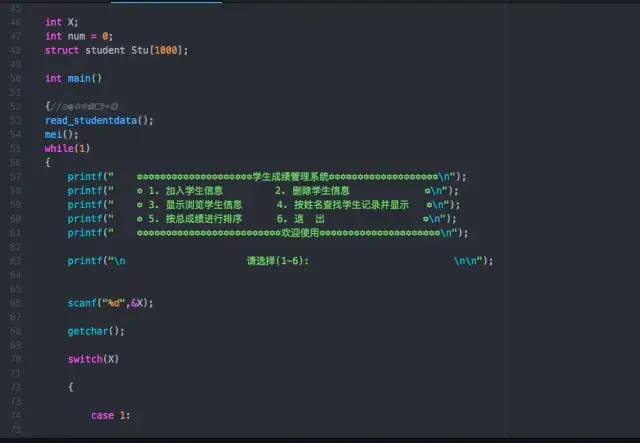
Task: Click line number 70 in the gutter
Action: click(16, 359)
